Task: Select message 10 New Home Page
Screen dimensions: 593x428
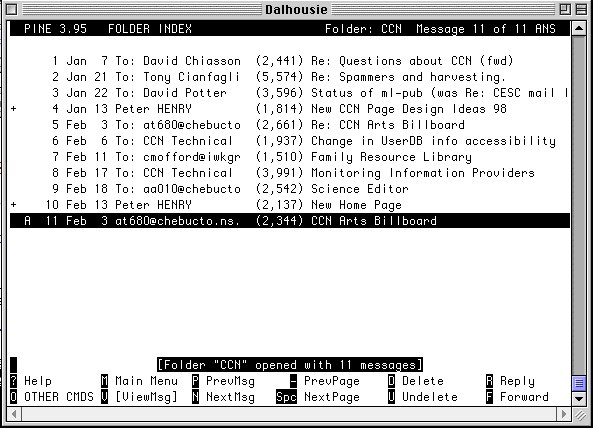Action: (290, 205)
